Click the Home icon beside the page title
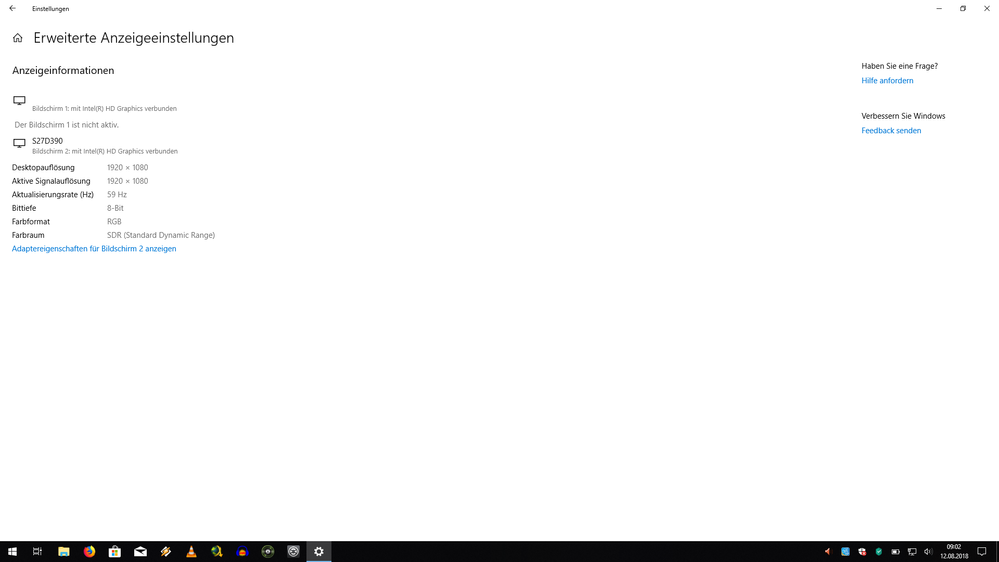This screenshot has height=562, width=999. [x=17, y=38]
